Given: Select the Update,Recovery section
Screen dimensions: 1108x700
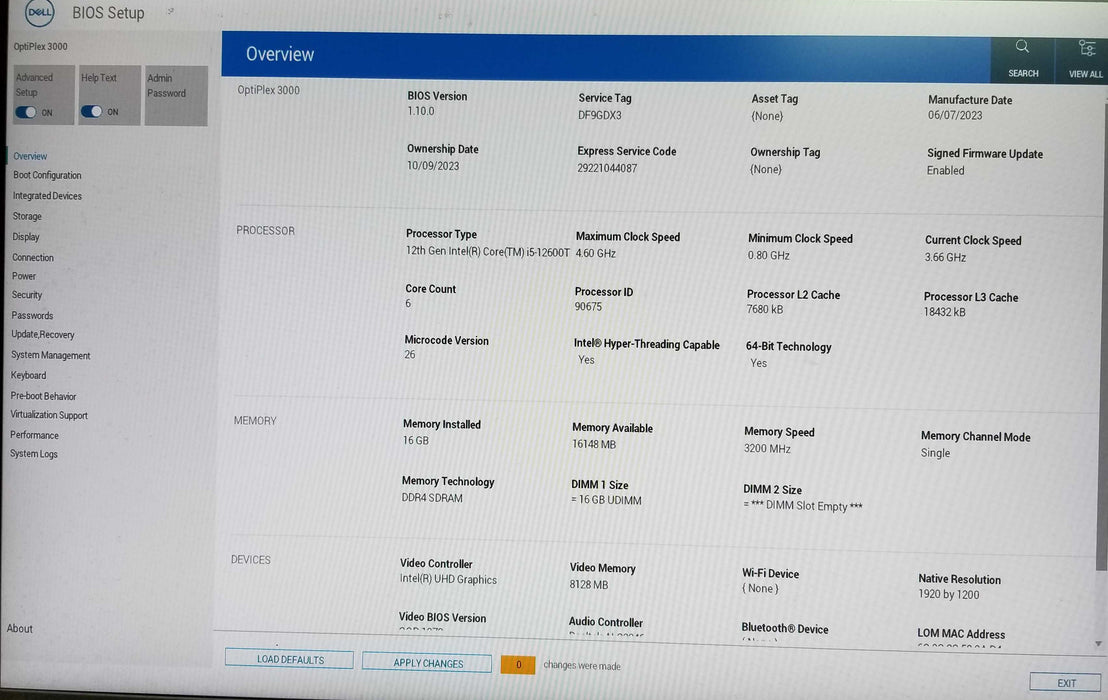Looking at the screenshot, I should point(44,334).
